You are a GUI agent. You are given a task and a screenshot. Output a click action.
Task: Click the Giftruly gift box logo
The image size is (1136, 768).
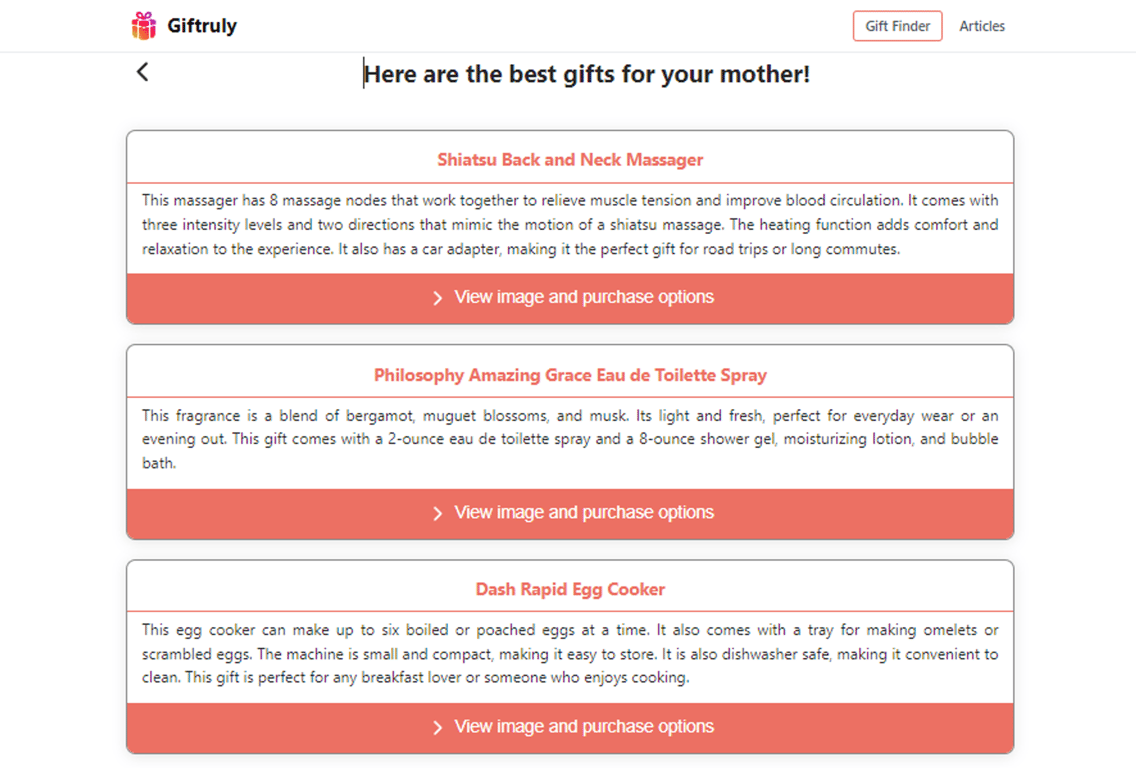[144, 26]
